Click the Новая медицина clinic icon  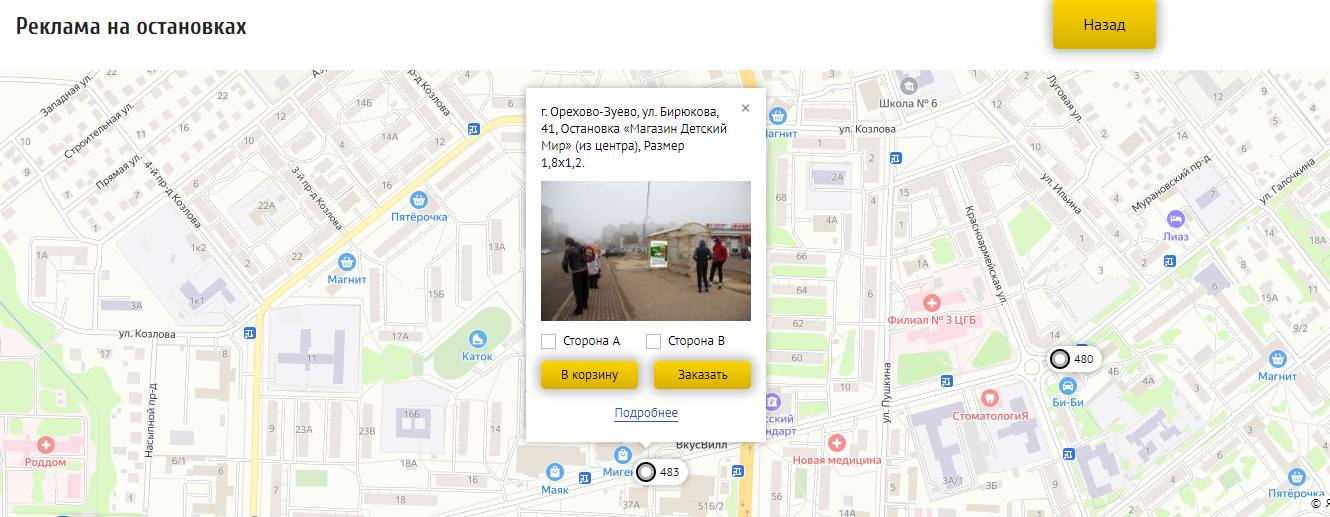click(837, 442)
